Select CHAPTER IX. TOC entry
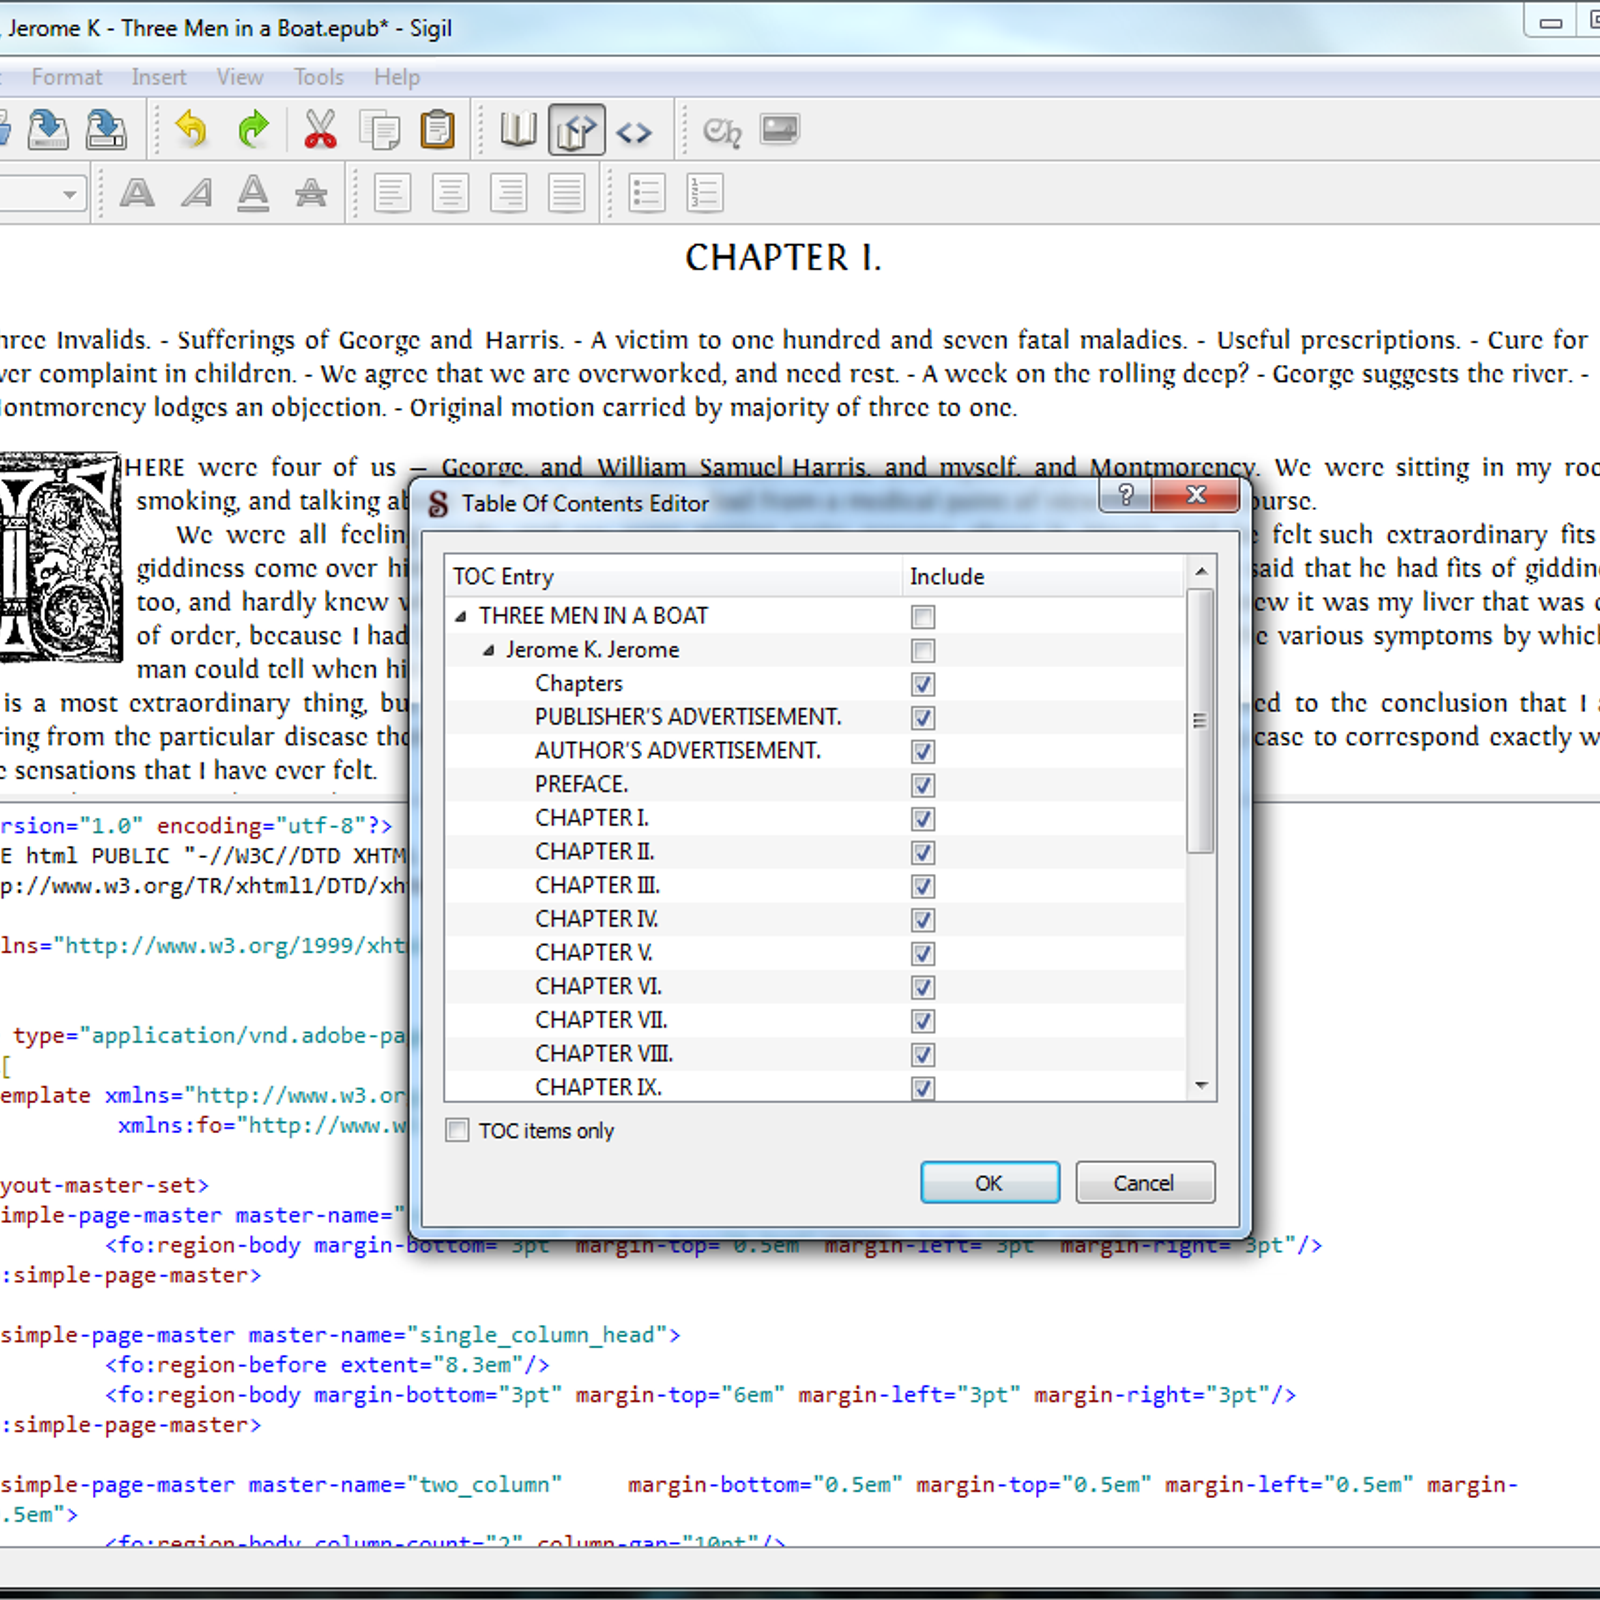1600x1600 pixels. pyautogui.click(x=598, y=1087)
